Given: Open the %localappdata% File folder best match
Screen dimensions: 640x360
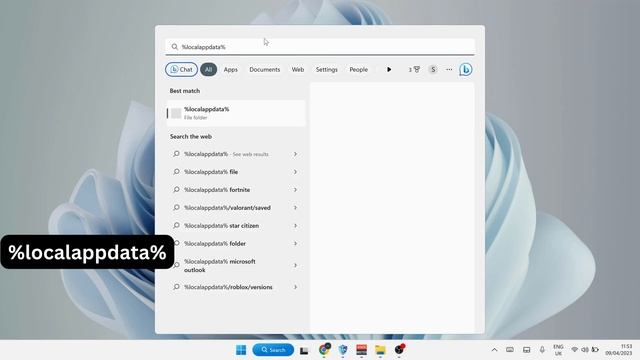Looking at the screenshot, I should point(236,113).
